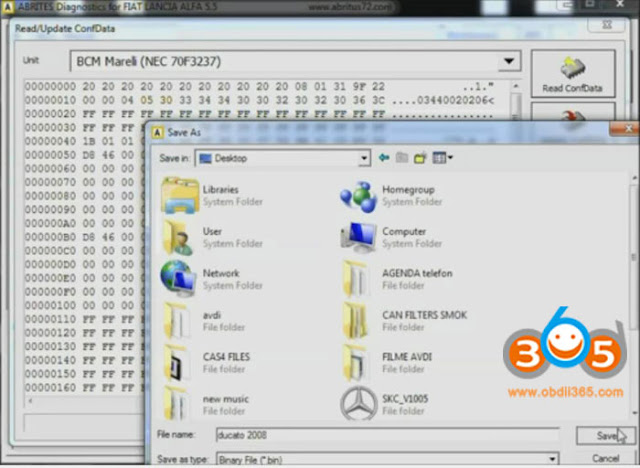Click the up one level folder icon
Viewport: 640px width, 468px height.
402,157
